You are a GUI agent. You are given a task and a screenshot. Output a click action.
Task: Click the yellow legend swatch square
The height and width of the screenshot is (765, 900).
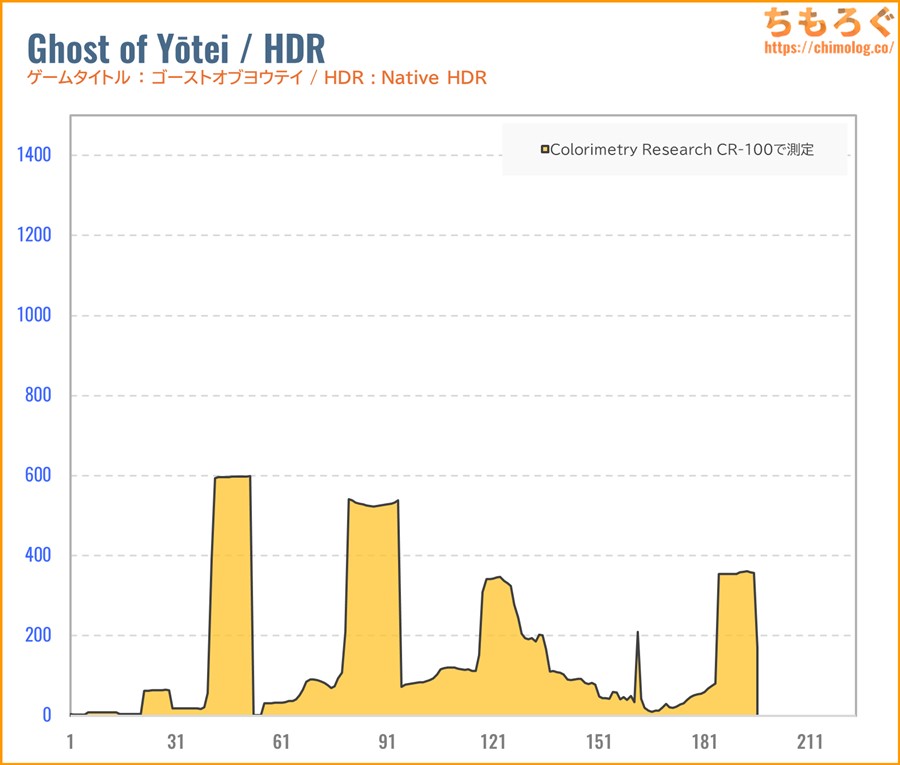pos(545,150)
